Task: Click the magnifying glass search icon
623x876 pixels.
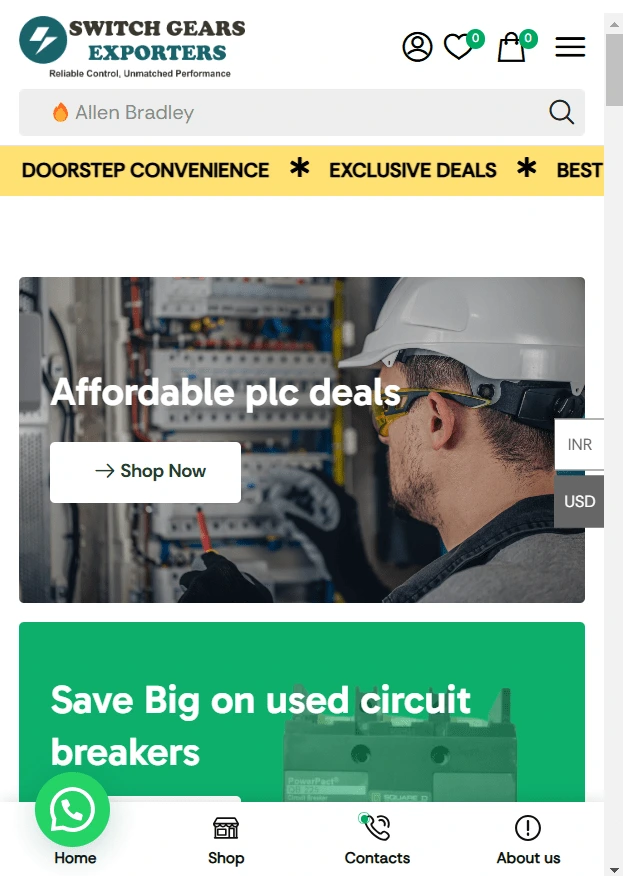Action: pyautogui.click(x=561, y=112)
